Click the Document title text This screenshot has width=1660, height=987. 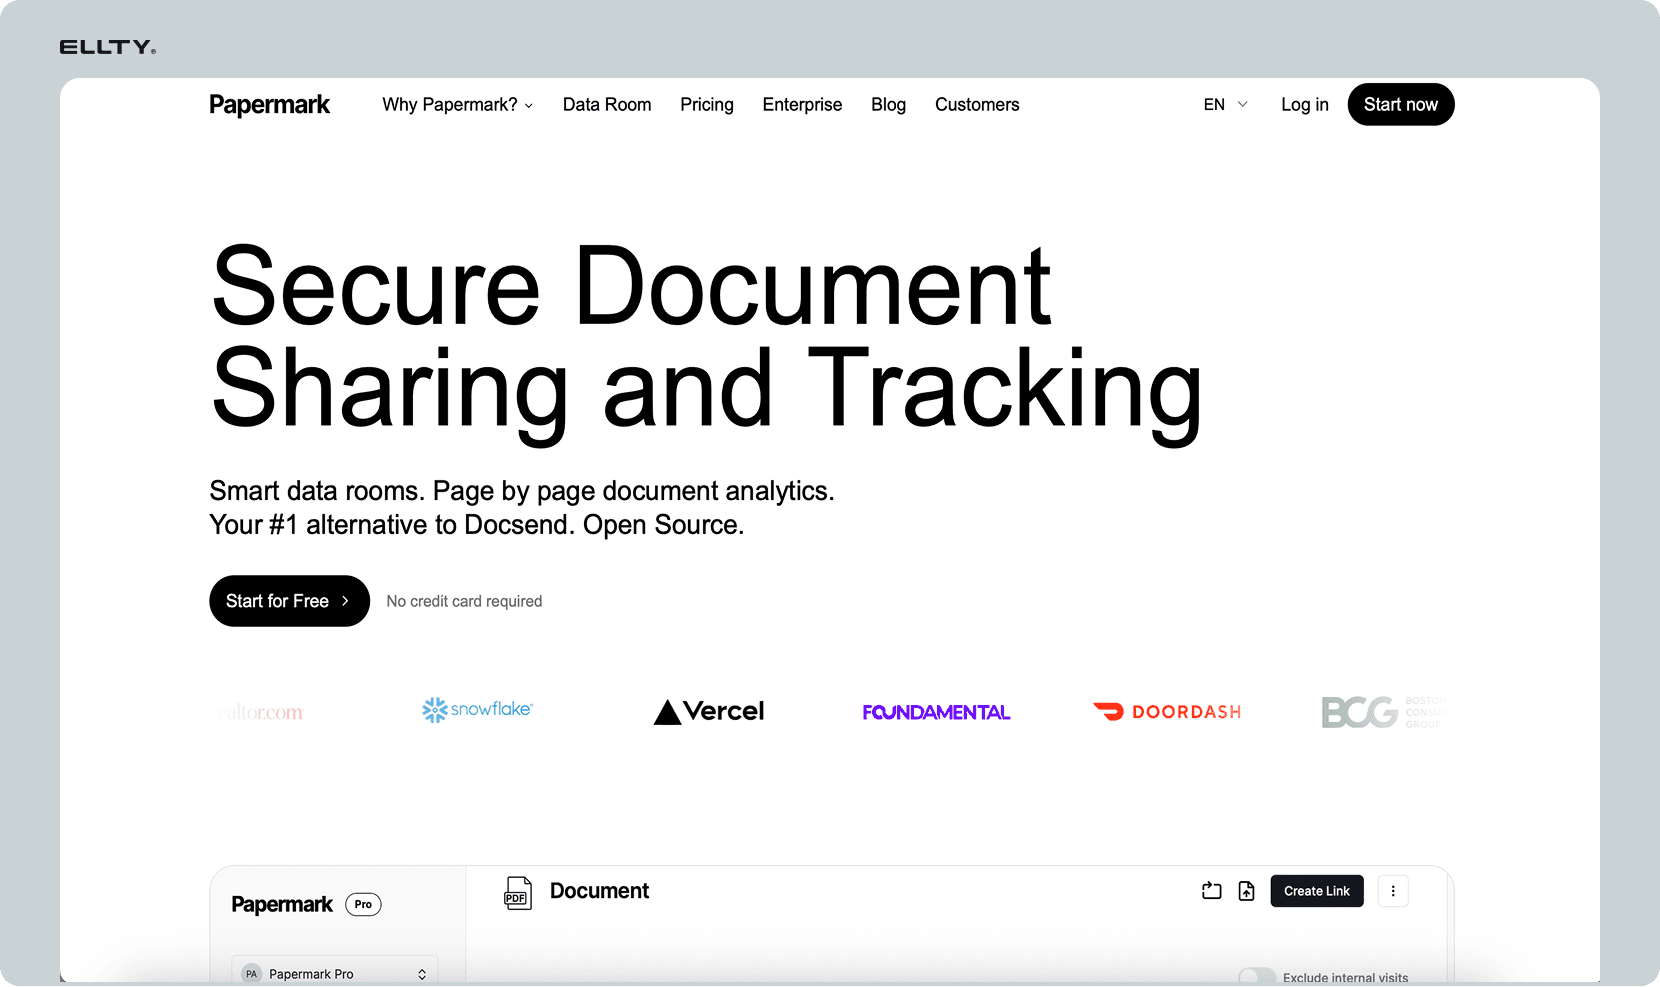[599, 891]
